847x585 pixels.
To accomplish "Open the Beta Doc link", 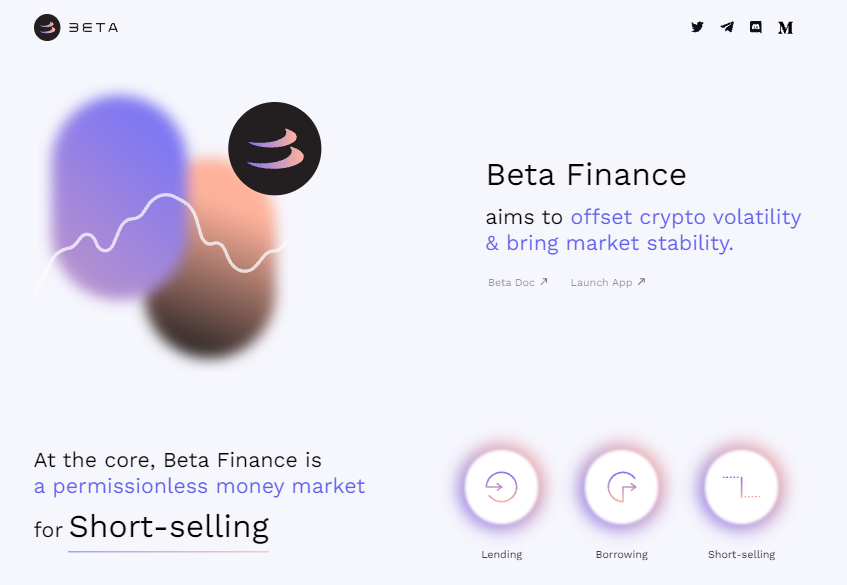I will (x=511, y=282).
